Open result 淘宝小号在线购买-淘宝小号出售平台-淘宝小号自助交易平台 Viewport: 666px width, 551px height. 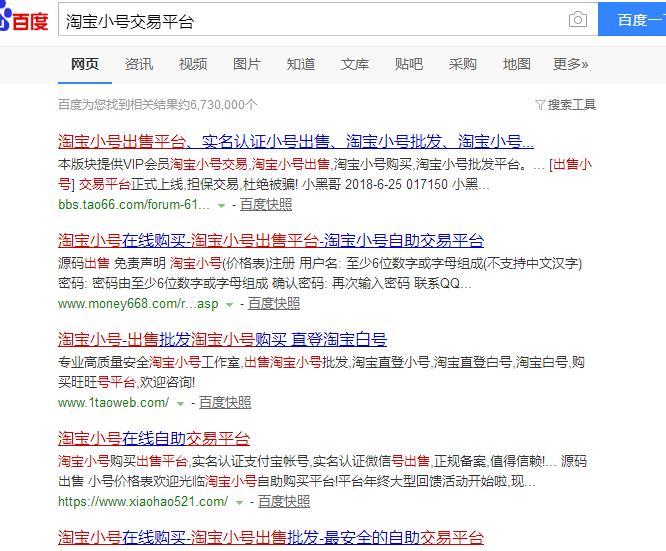point(271,240)
